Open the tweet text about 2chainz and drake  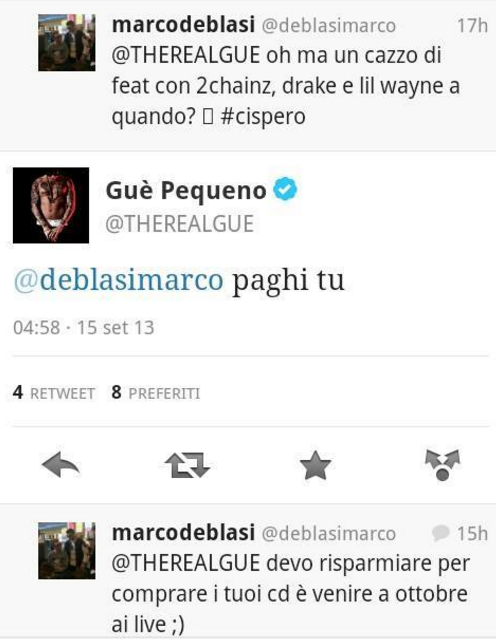[x=286, y=86]
